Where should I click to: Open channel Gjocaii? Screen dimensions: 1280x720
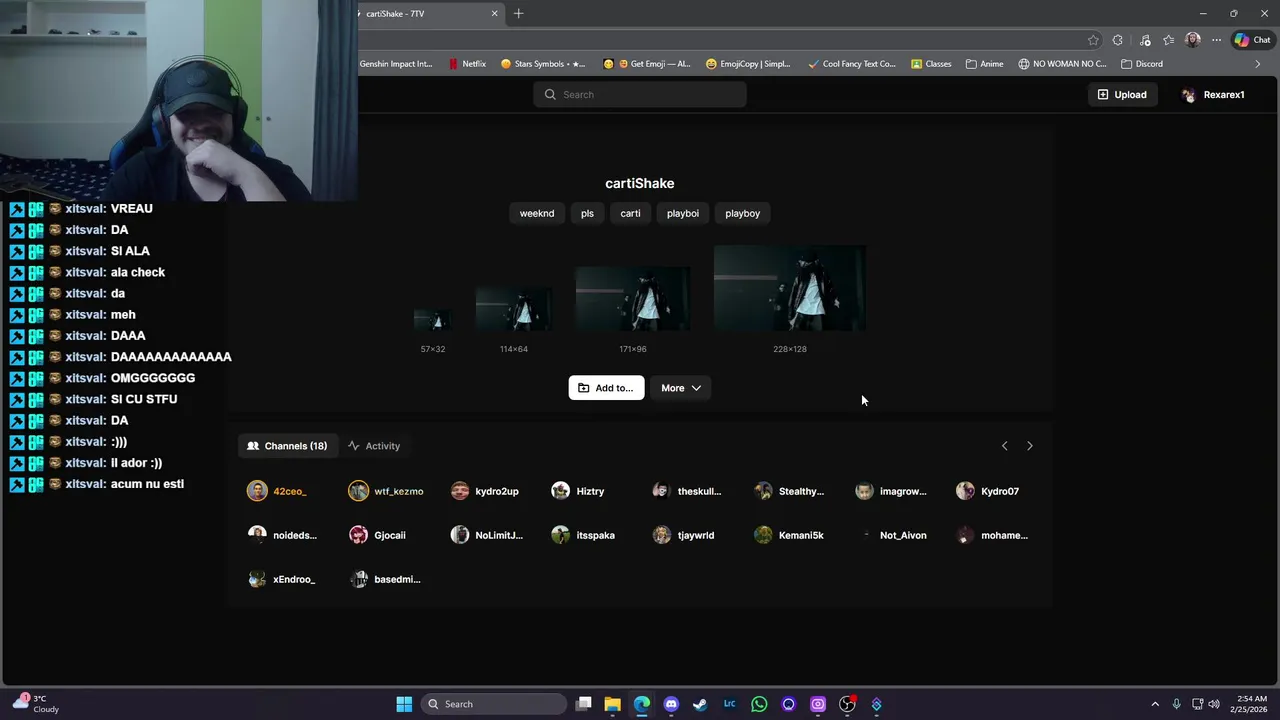[x=377, y=535]
